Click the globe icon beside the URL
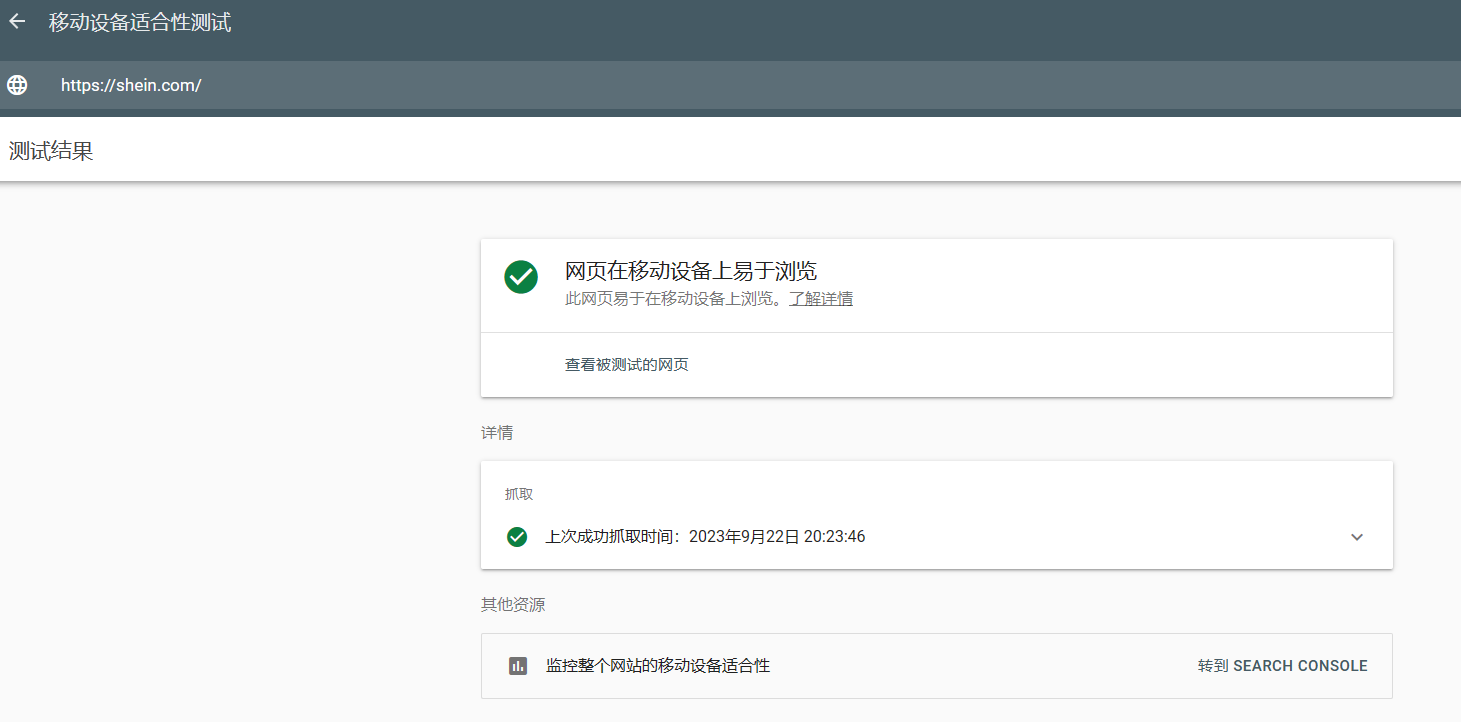Screen dimensions: 1461x722 [17, 85]
